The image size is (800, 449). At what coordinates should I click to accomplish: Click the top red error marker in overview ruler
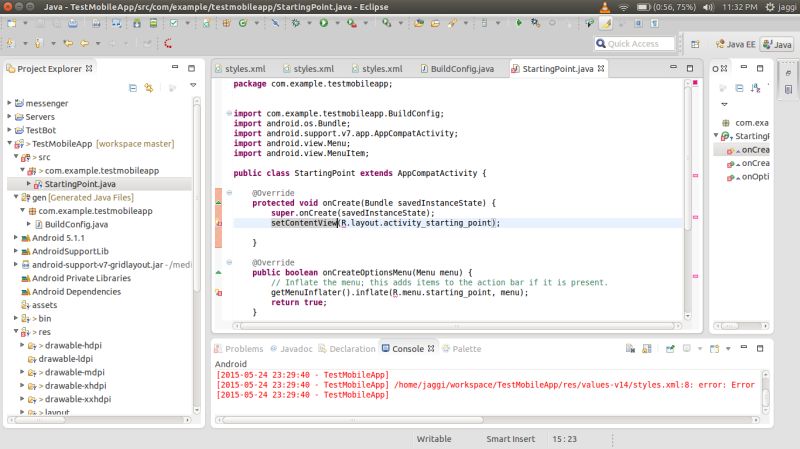click(695, 83)
